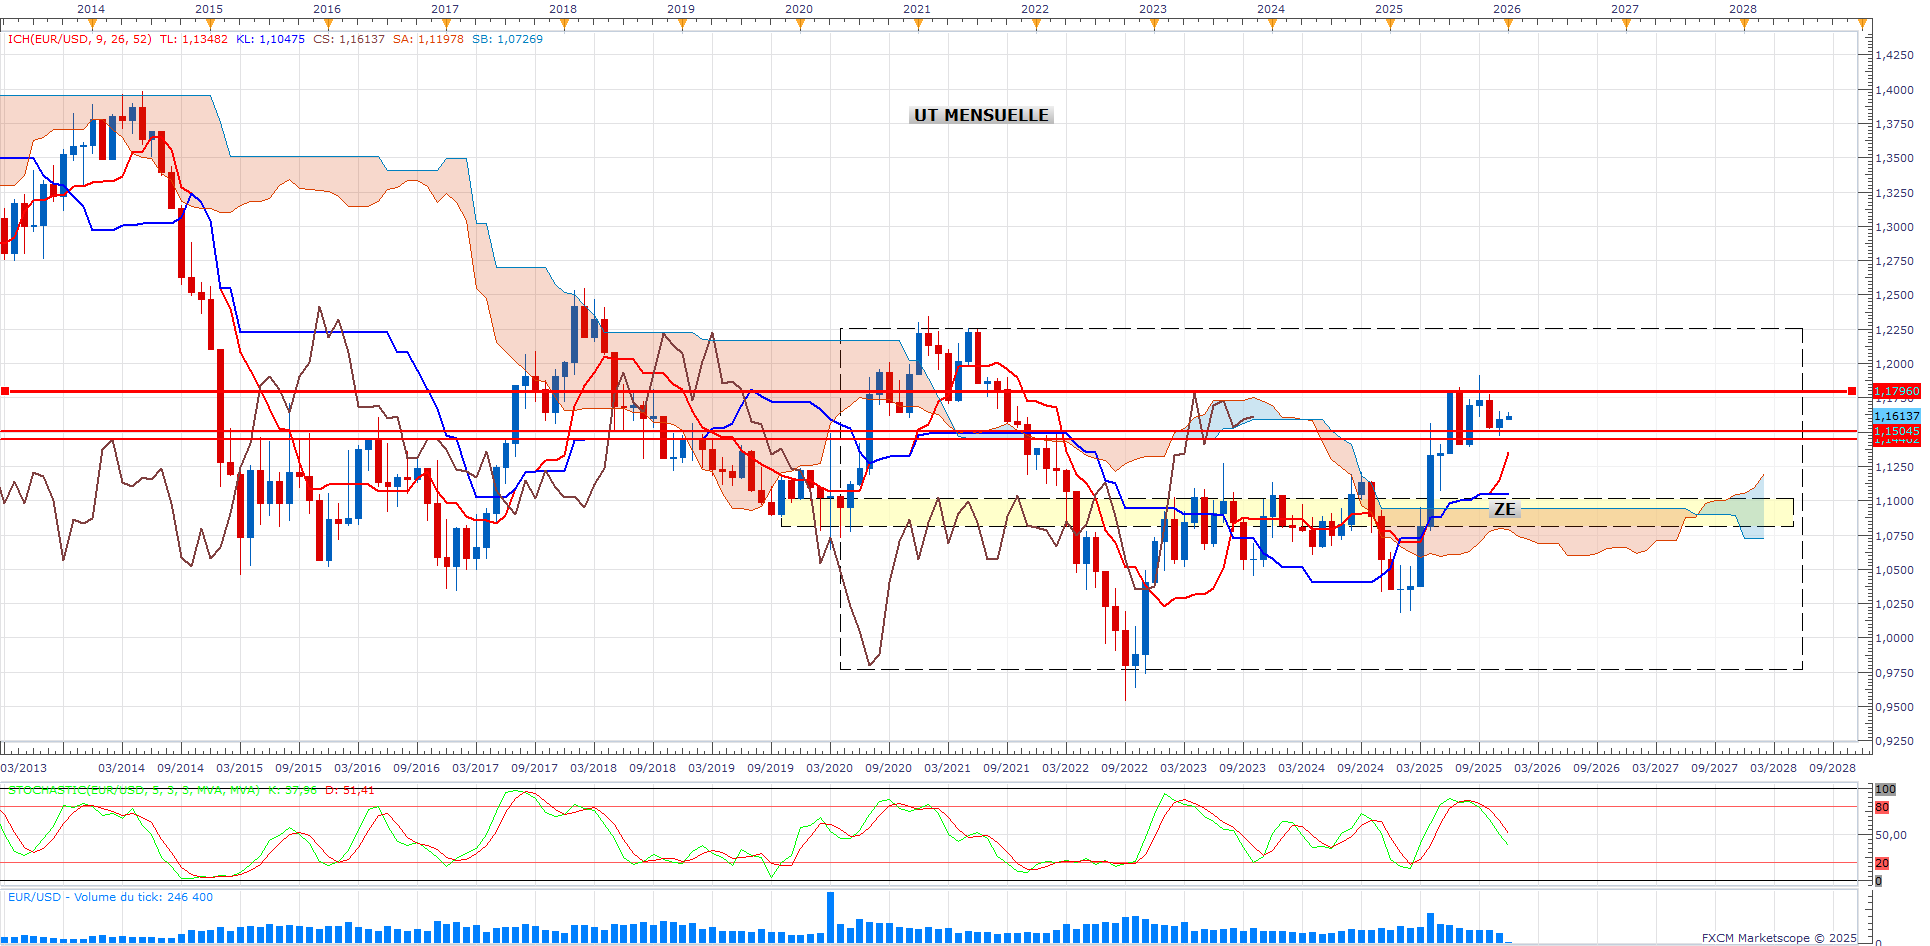The height and width of the screenshot is (946, 1930).
Task: Click the 1,4250 price axis label
Action: tap(1895, 55)
